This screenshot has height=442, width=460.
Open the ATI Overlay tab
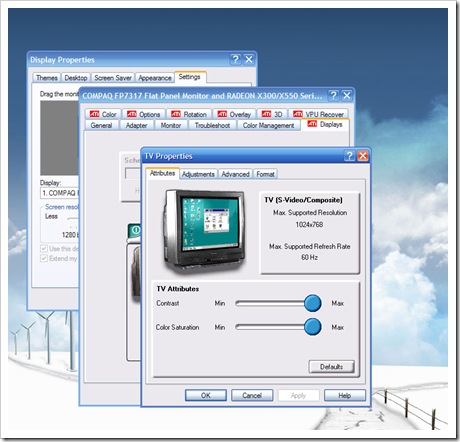(x=234, y=114)
